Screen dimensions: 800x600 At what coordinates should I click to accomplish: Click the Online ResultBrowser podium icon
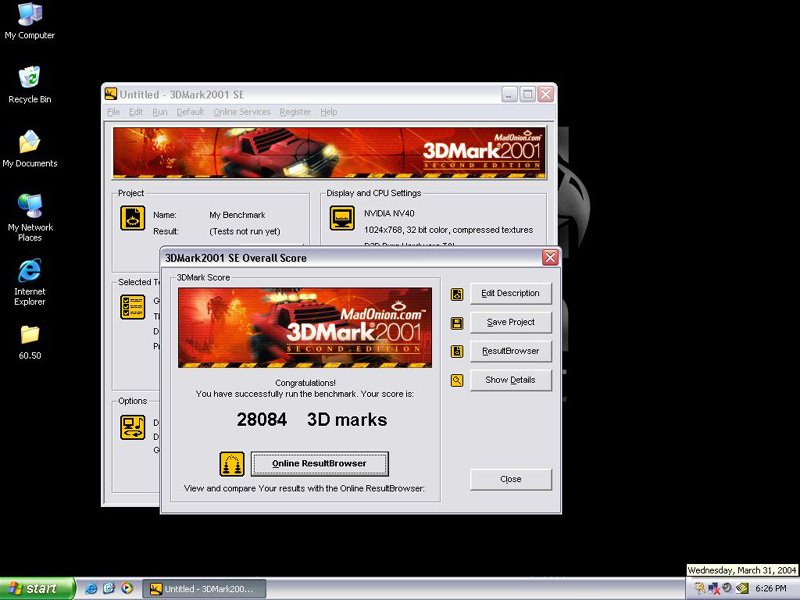point(232,464)
